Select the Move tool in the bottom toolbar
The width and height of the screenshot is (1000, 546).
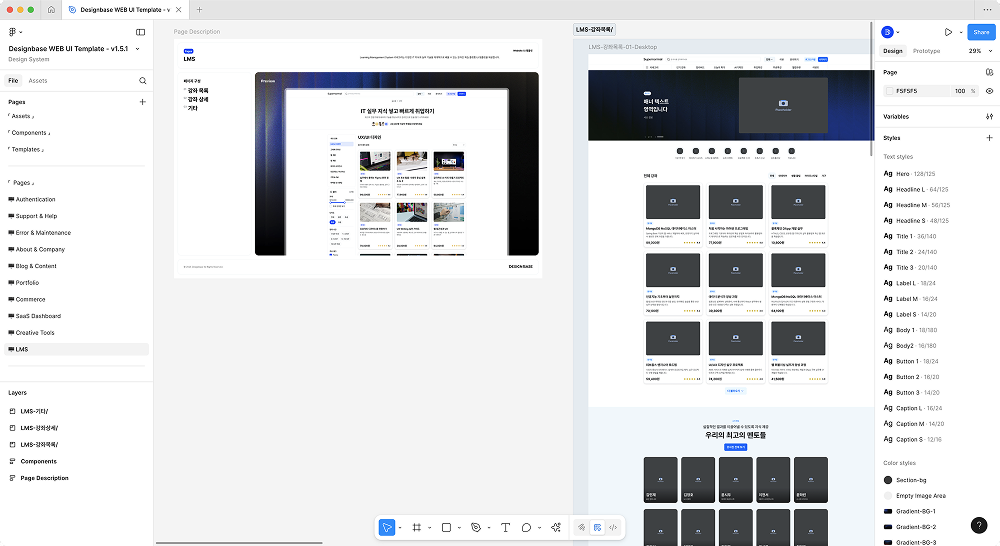click(387, 527)
